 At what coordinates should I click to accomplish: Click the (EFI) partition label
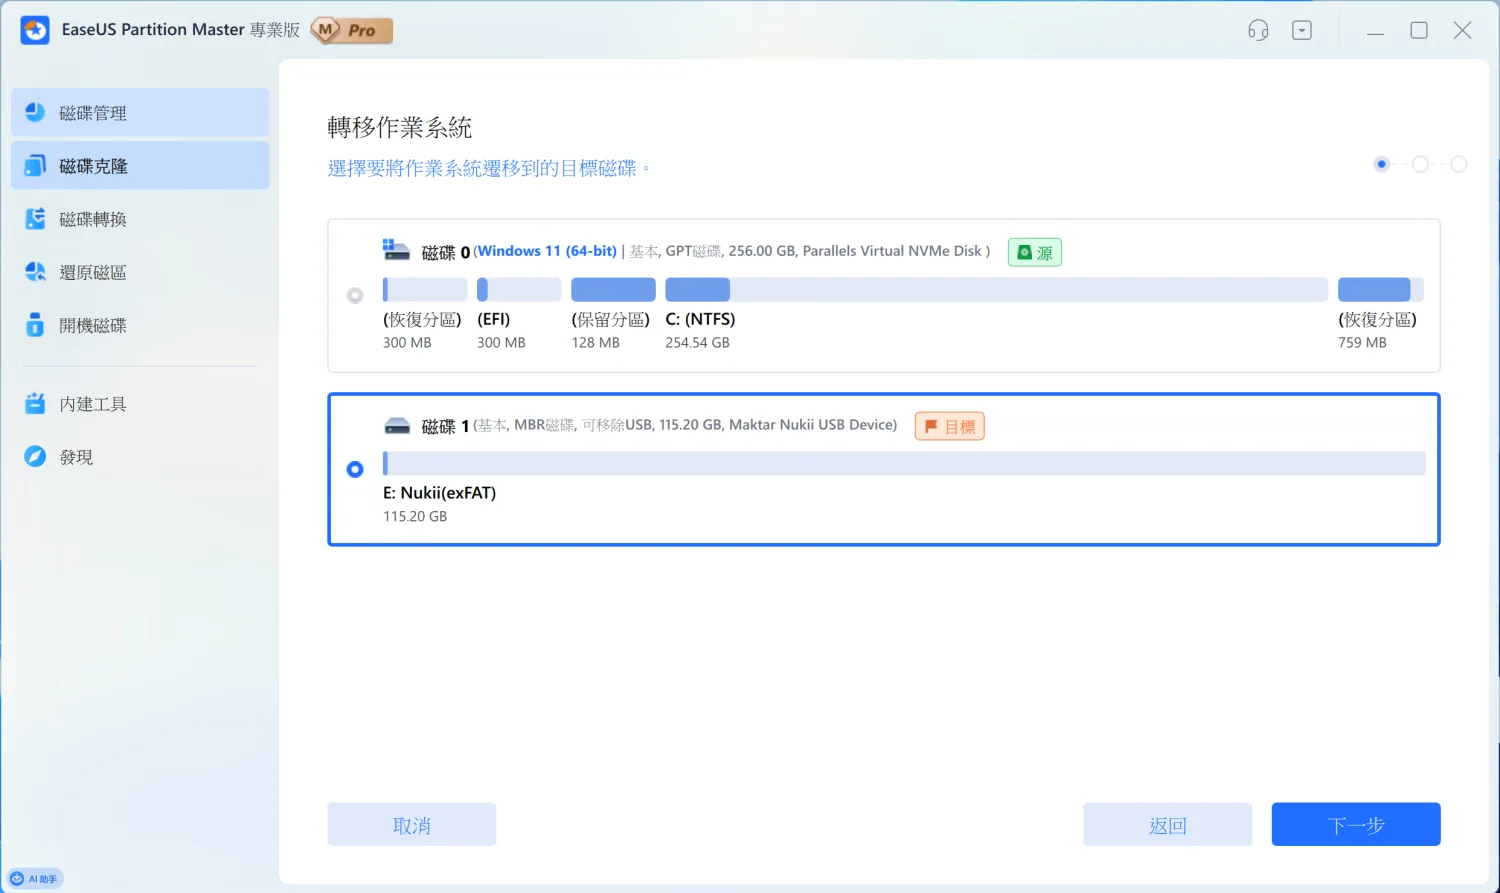pyautogui.click(x=494, y=319)
